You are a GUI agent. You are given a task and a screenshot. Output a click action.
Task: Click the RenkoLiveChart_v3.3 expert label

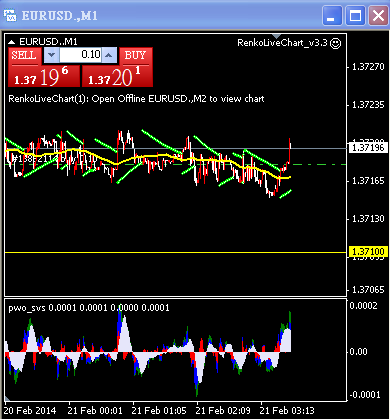(x=283, y=43)
